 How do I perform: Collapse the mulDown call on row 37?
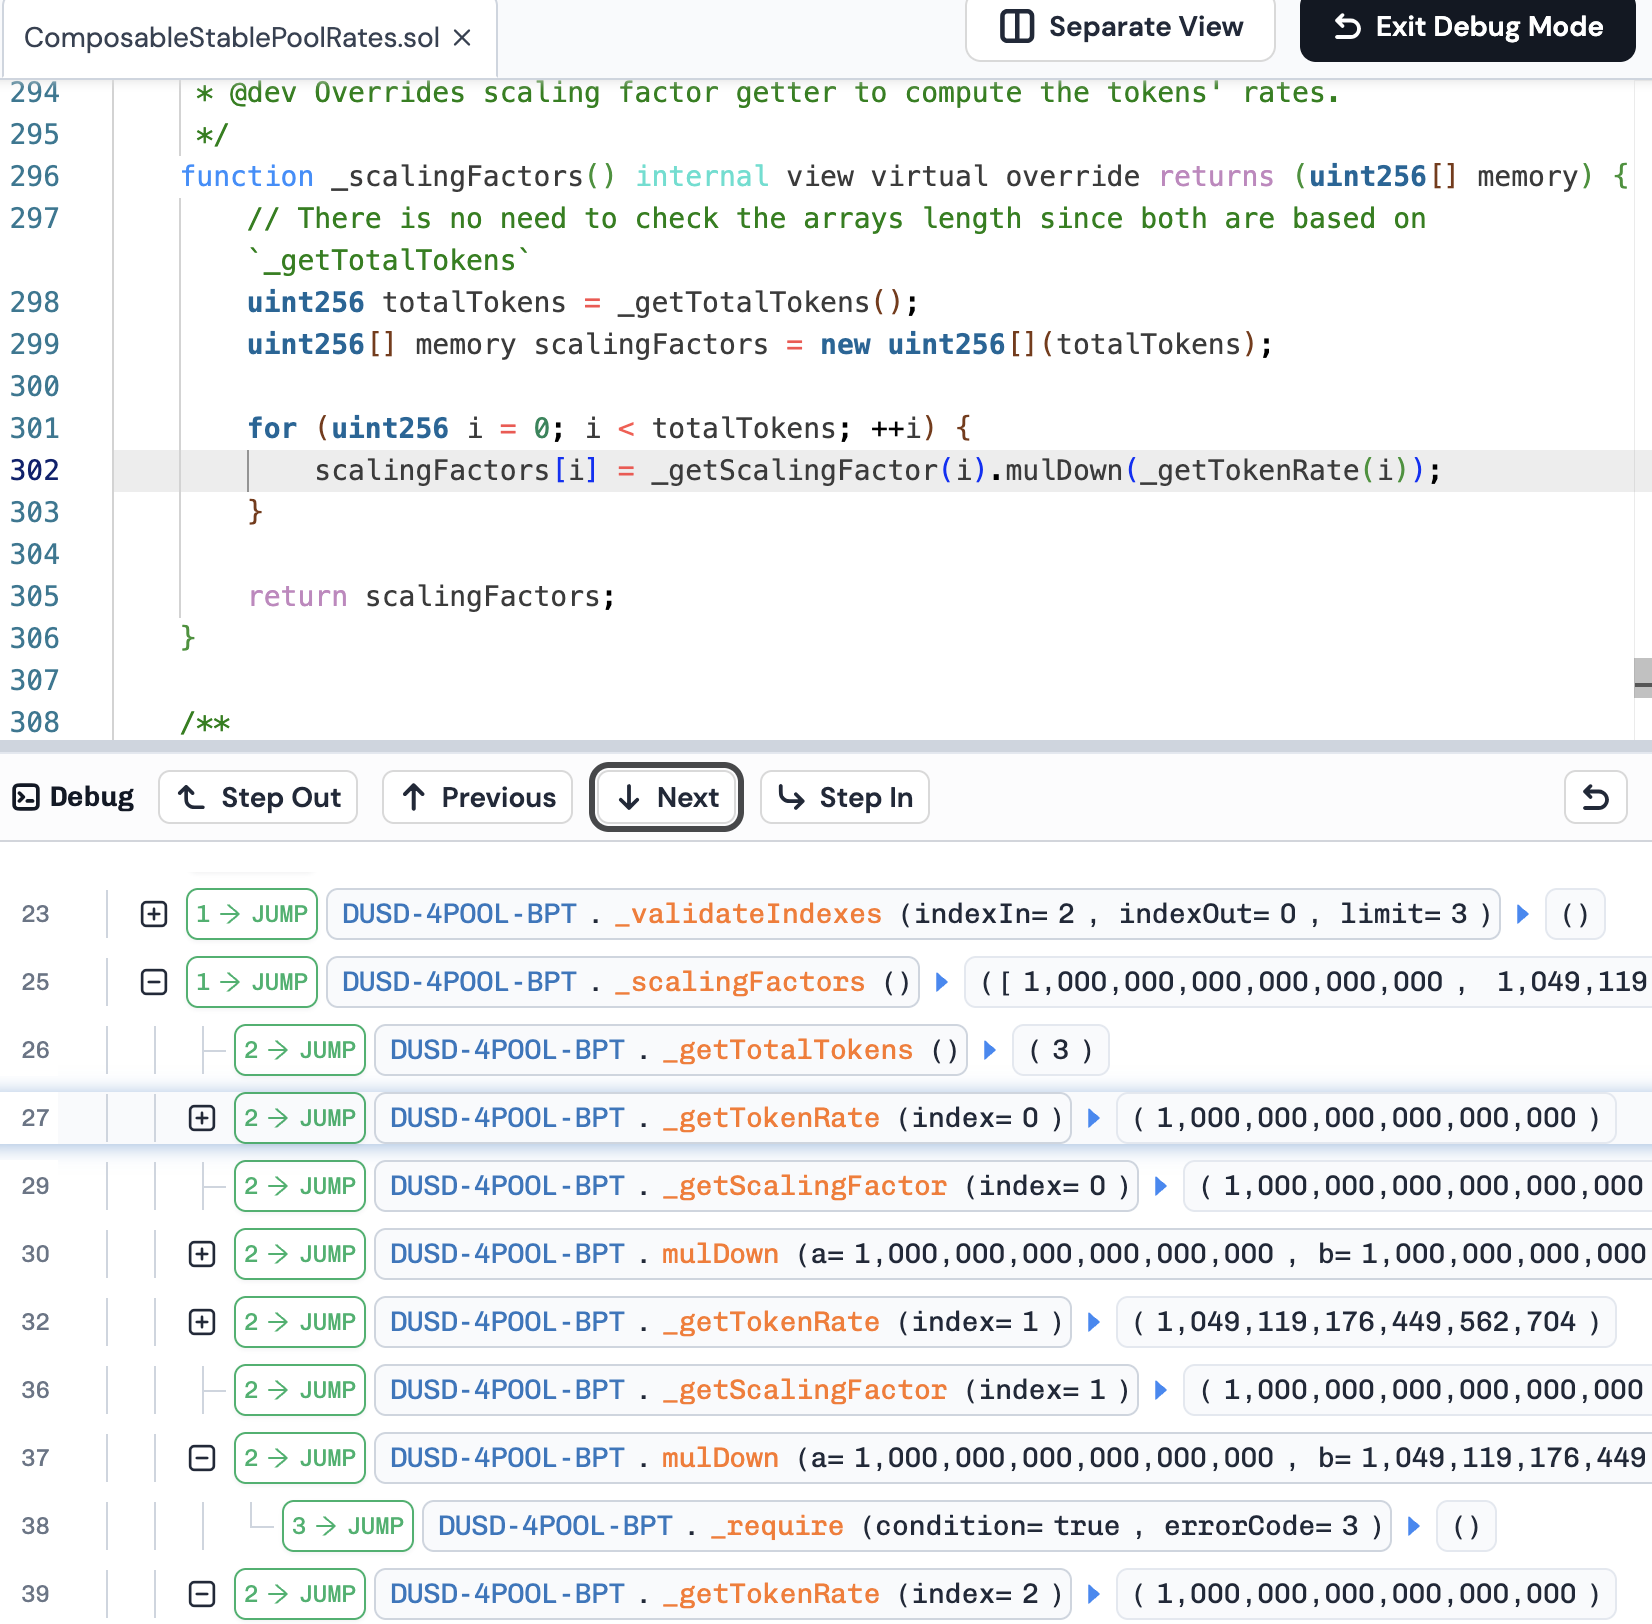pyautogui.click(x=202, y=1458)
